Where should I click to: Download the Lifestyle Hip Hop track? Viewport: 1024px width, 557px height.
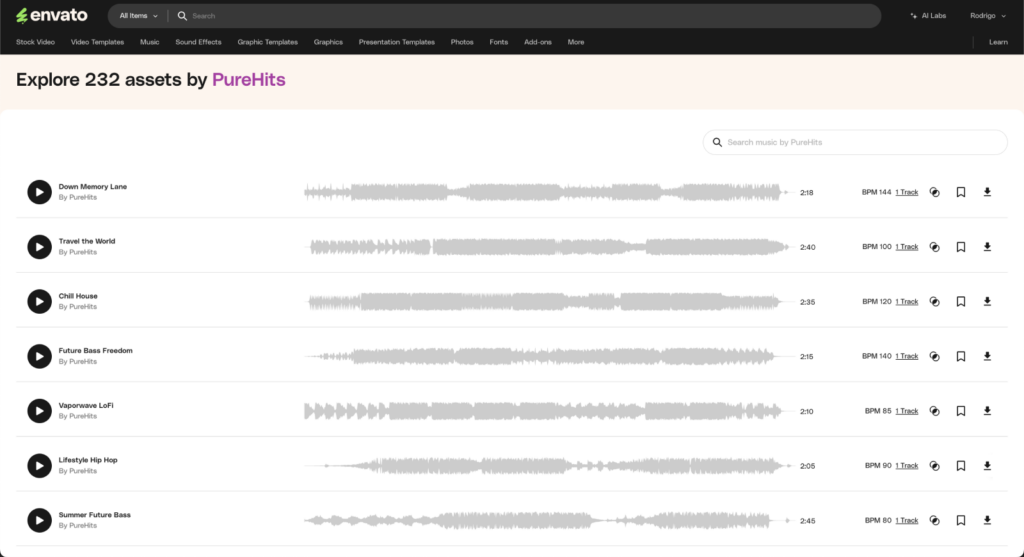coord(987,465)
